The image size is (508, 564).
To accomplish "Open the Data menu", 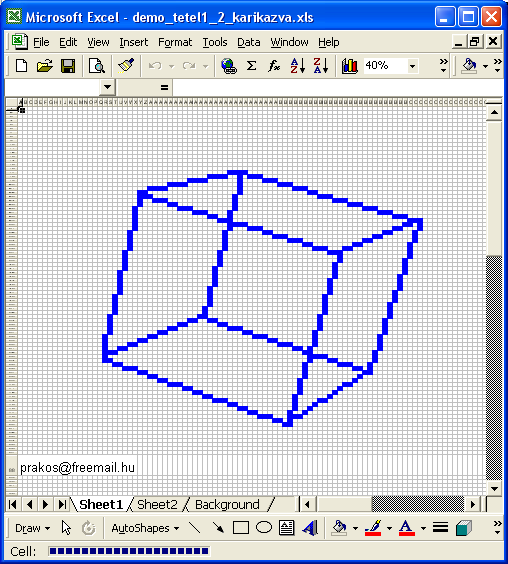I will click(249, 42).
